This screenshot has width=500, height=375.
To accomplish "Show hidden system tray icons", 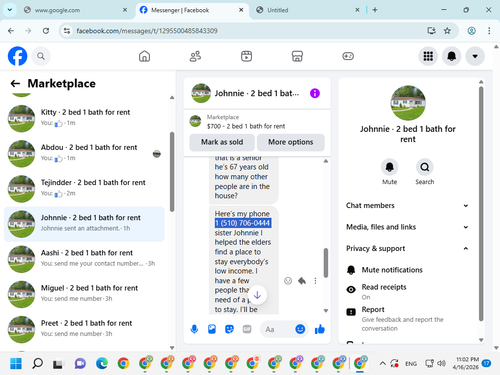I will tap(382, 363).
